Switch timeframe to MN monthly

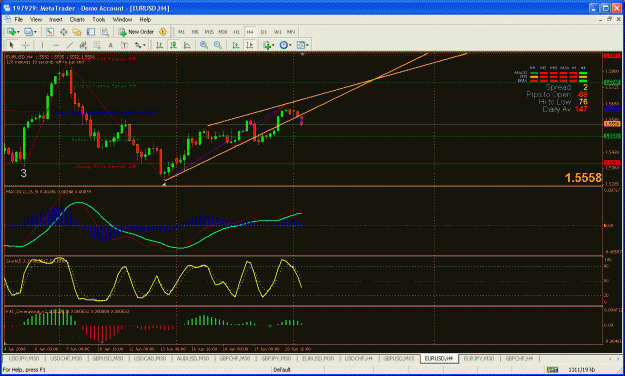pos(291,32)
